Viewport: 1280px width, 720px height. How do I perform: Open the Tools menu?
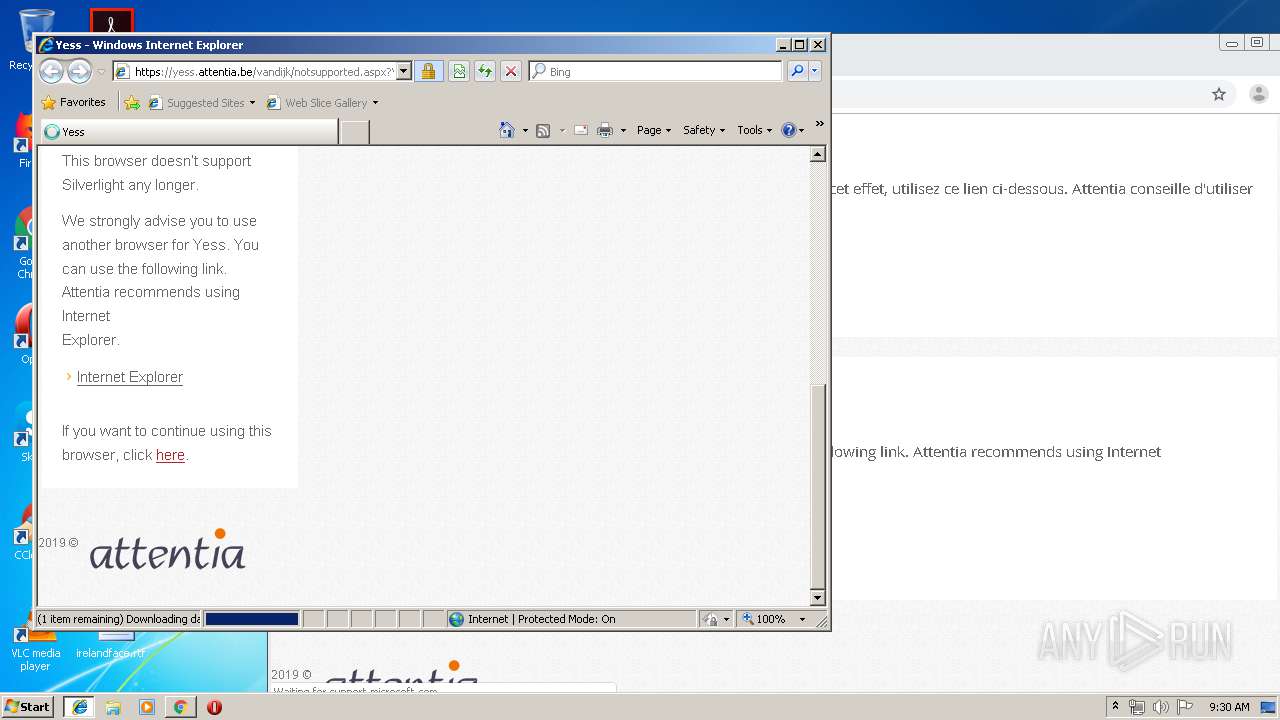point(755,130)
